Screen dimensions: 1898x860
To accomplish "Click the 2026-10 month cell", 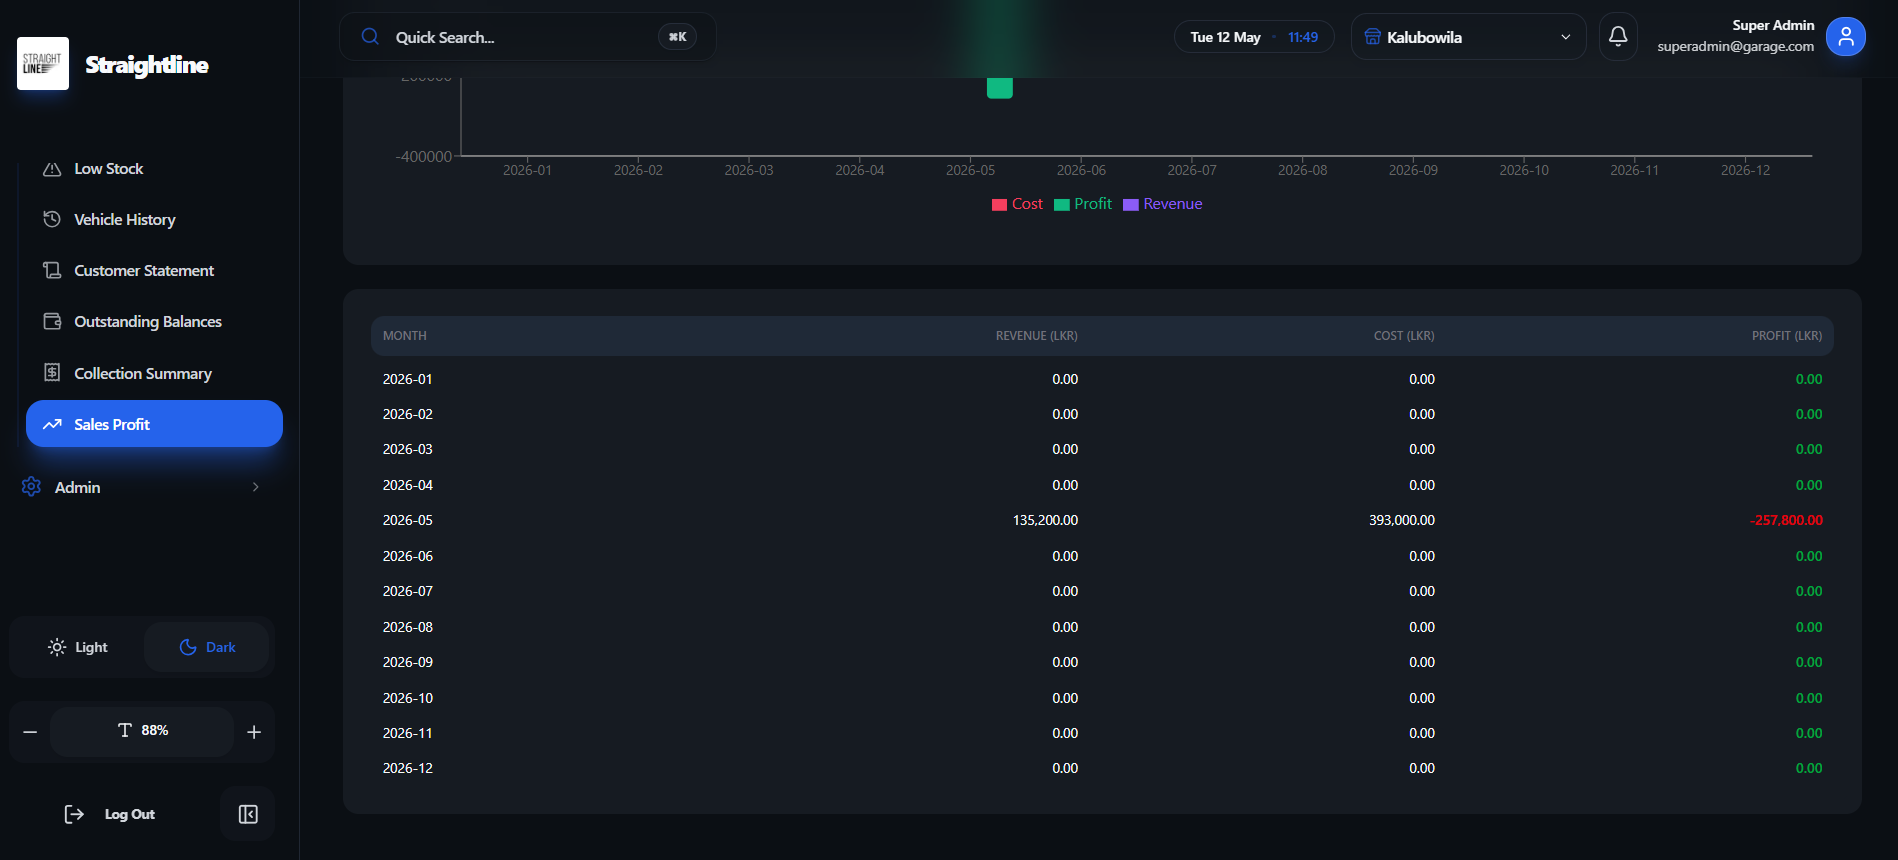I will 408,698.
